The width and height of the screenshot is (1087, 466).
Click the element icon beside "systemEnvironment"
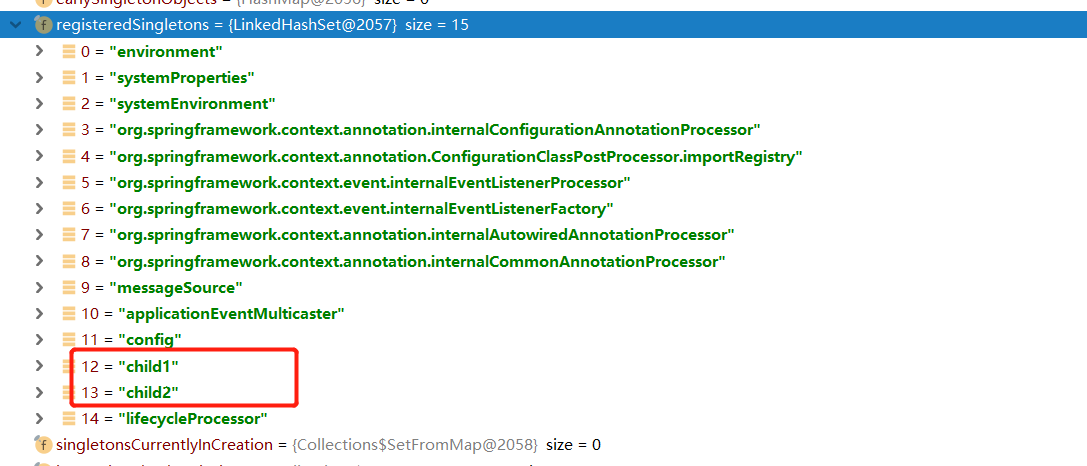point(69,104)
